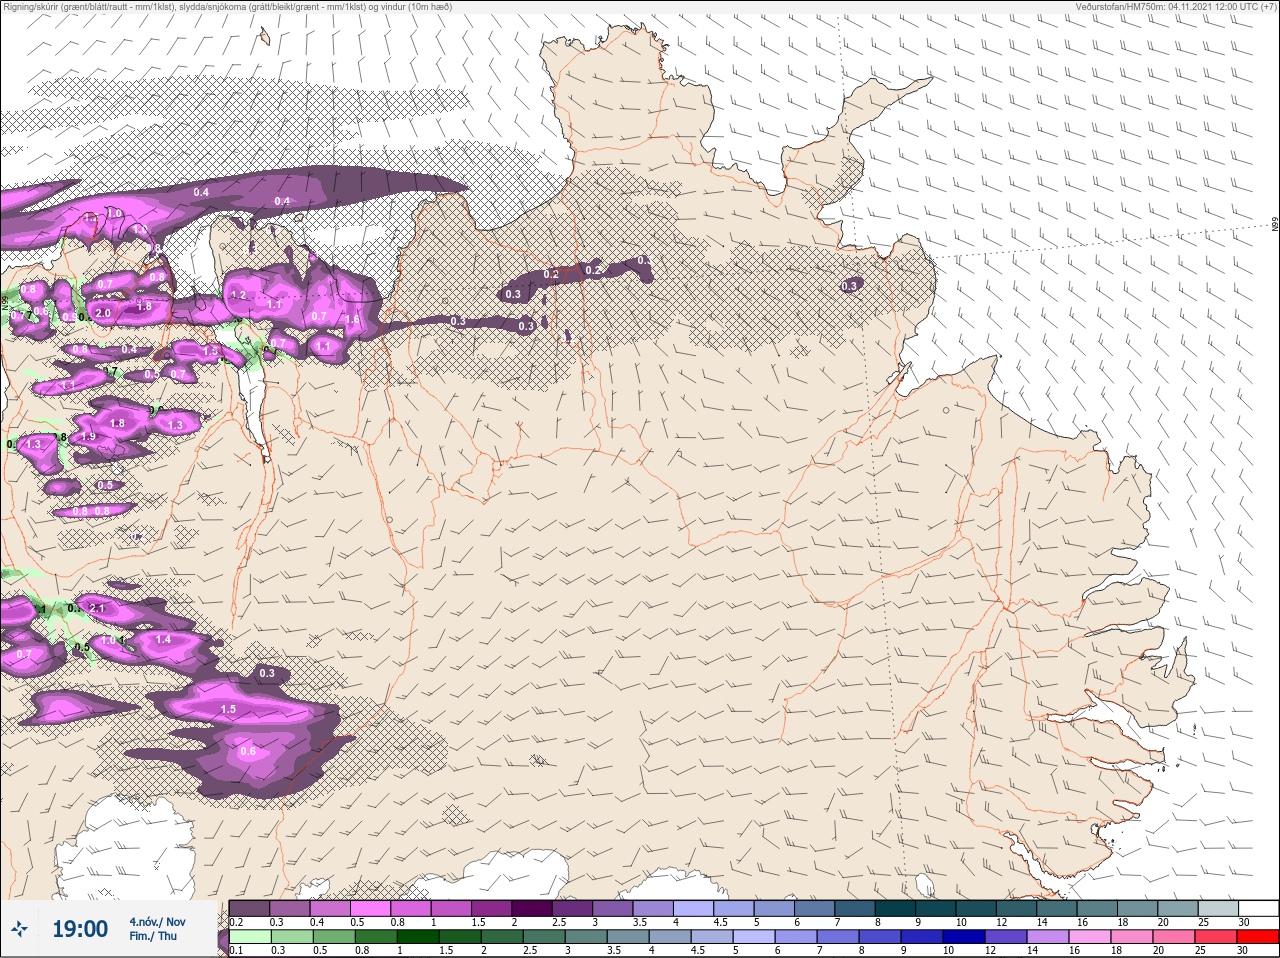Click the 1.2 precipitation value on map
Viewport: 1280px width, 958px height.
238,296
